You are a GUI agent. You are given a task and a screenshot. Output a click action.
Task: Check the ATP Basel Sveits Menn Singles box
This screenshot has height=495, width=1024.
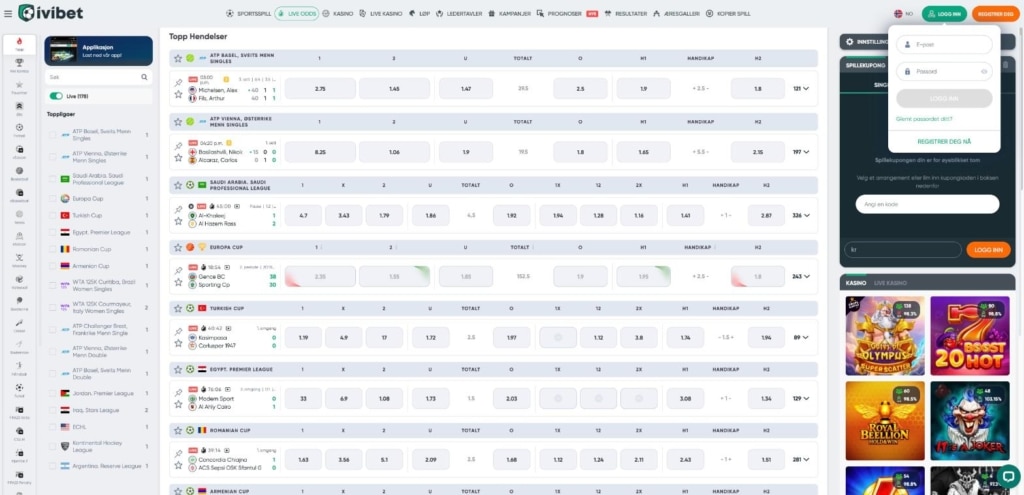(x=52, y=135)
